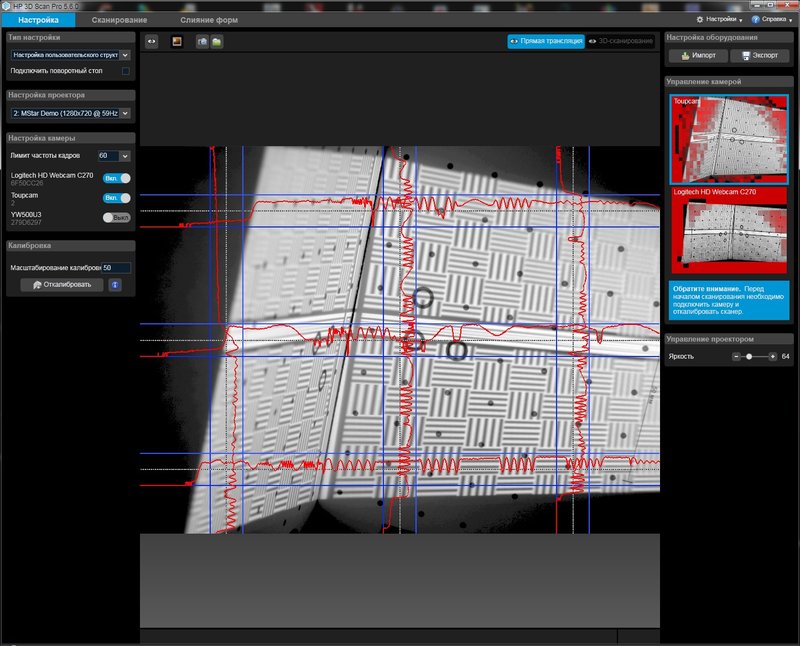
Task: Click the camera snapshot icon
Action: [x=202, y=42]
